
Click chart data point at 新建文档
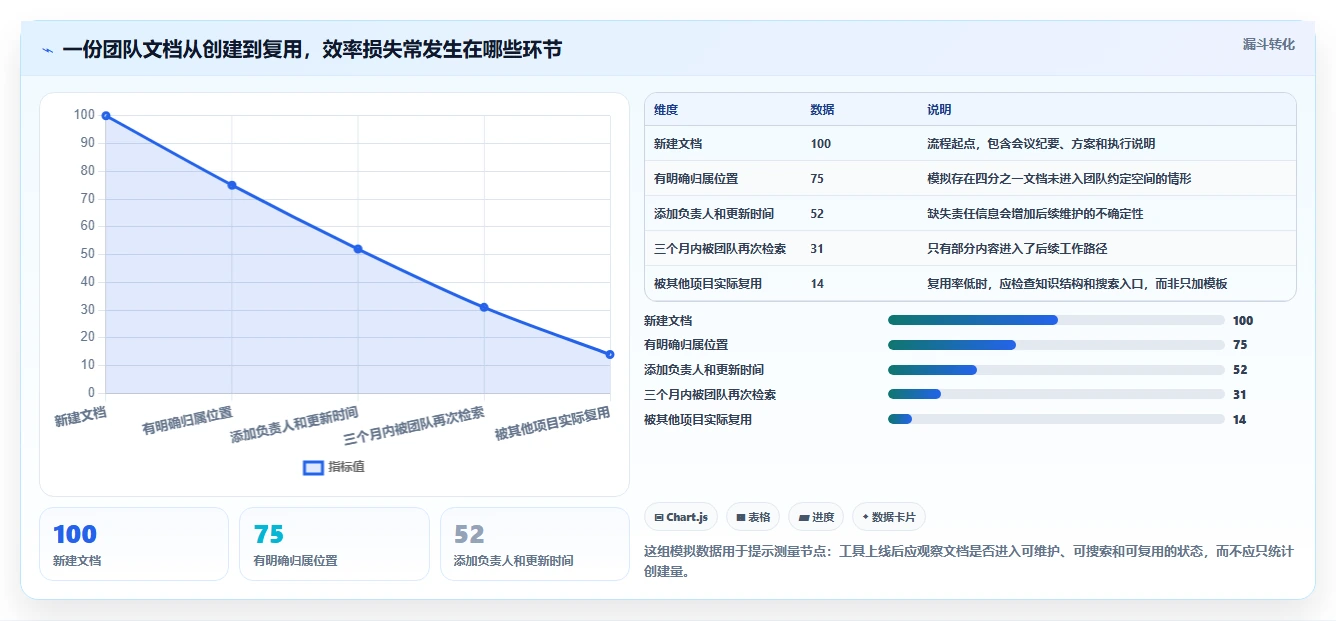pyautogui.click(x=106, y=116)
